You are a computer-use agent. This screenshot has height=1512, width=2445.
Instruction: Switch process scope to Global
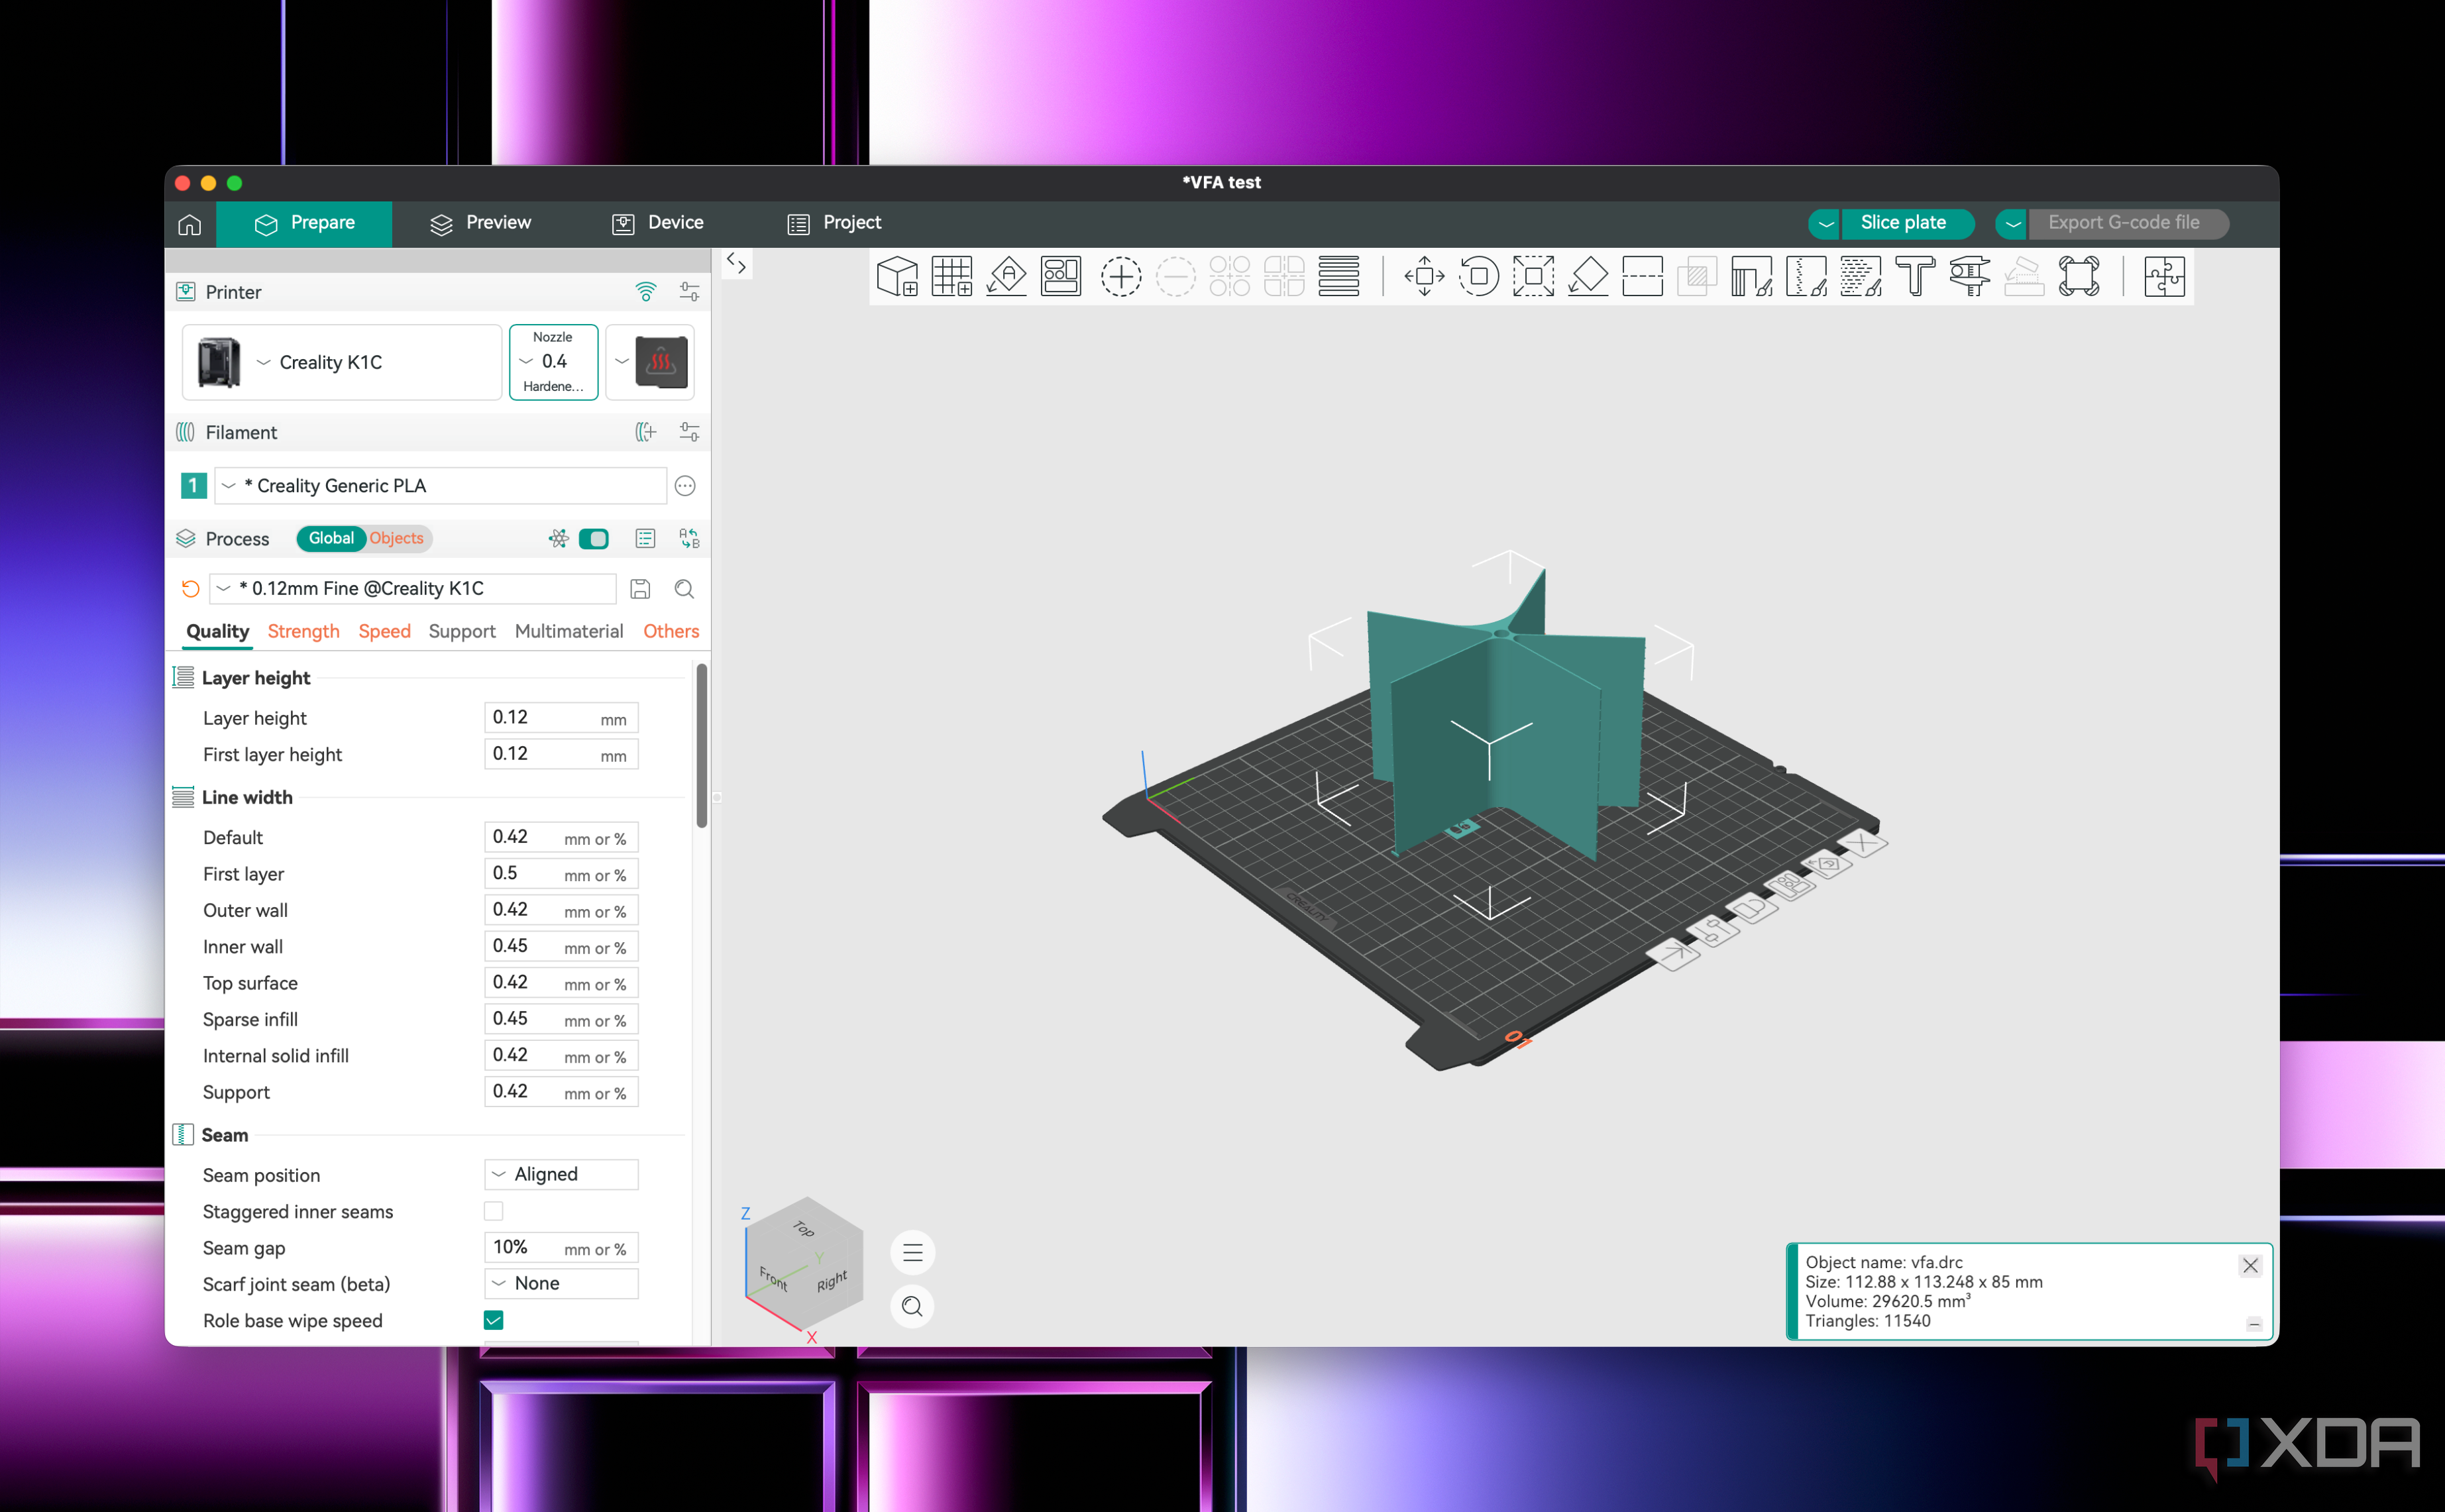click(331, 538)
